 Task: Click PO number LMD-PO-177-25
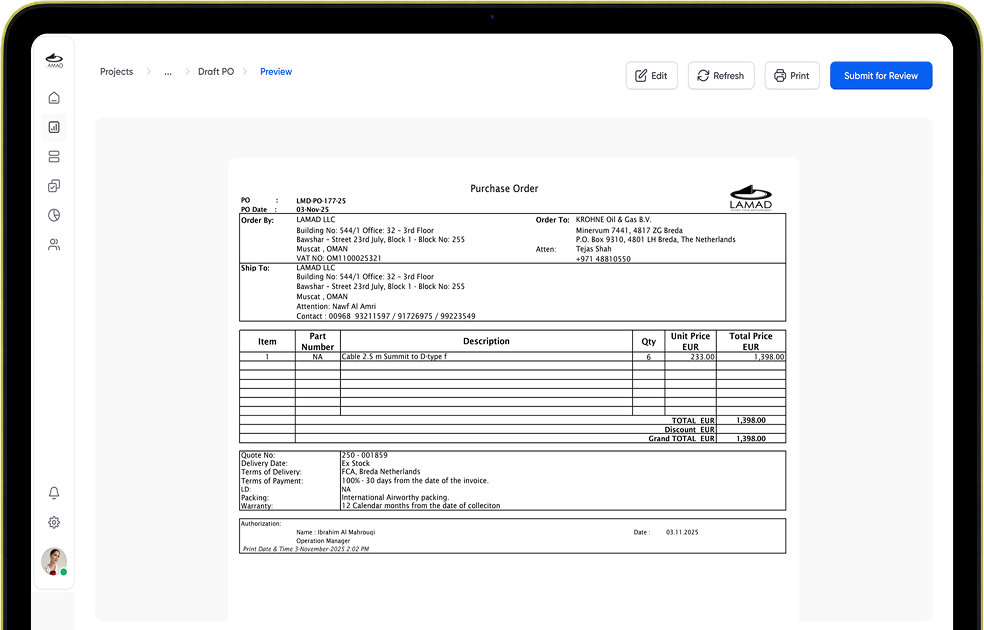pos(321,201)
